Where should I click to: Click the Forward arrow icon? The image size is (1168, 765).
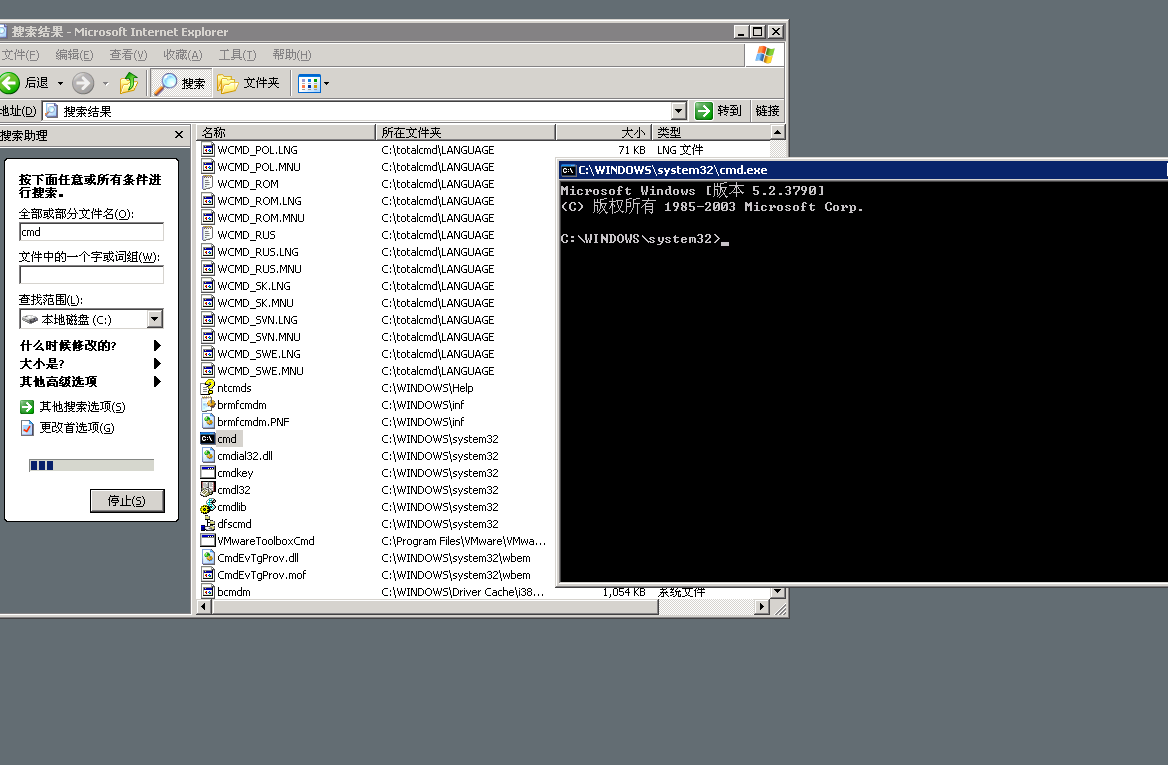coord(83,83)
